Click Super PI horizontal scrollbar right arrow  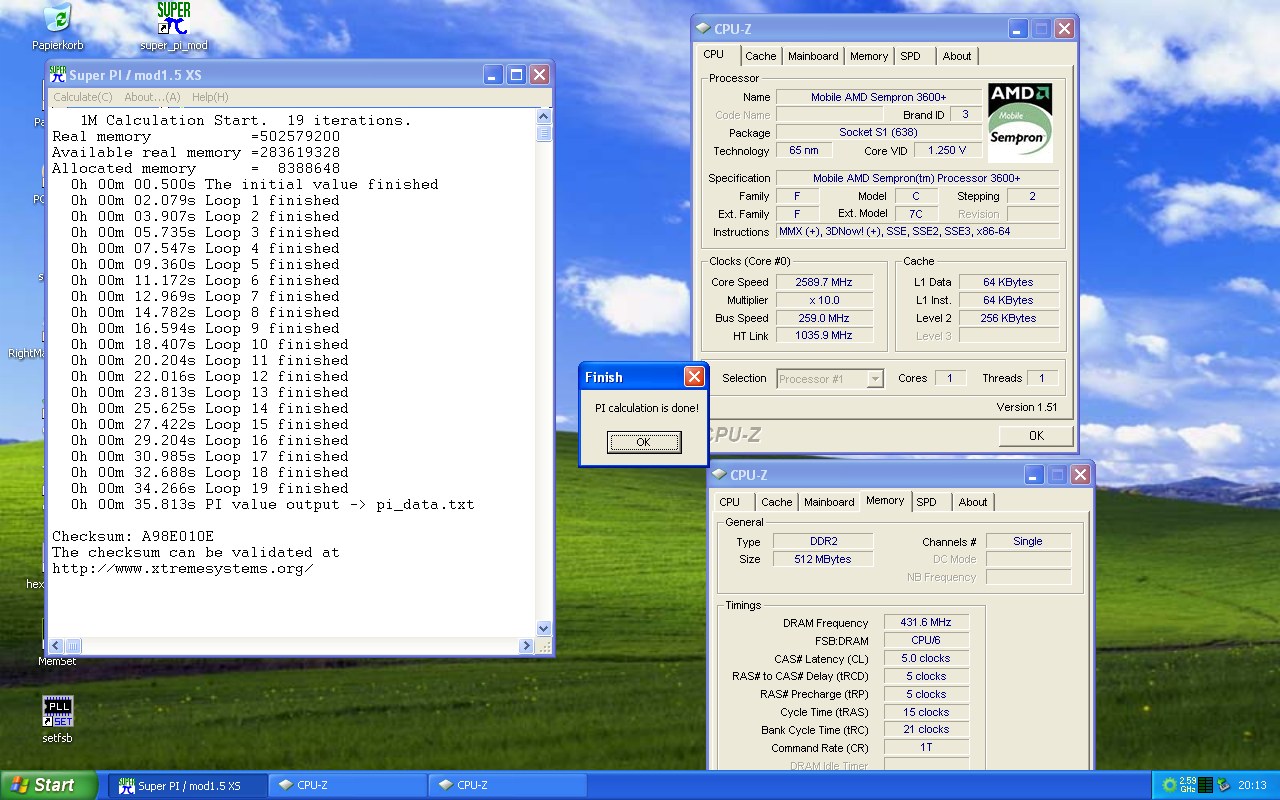526,646
